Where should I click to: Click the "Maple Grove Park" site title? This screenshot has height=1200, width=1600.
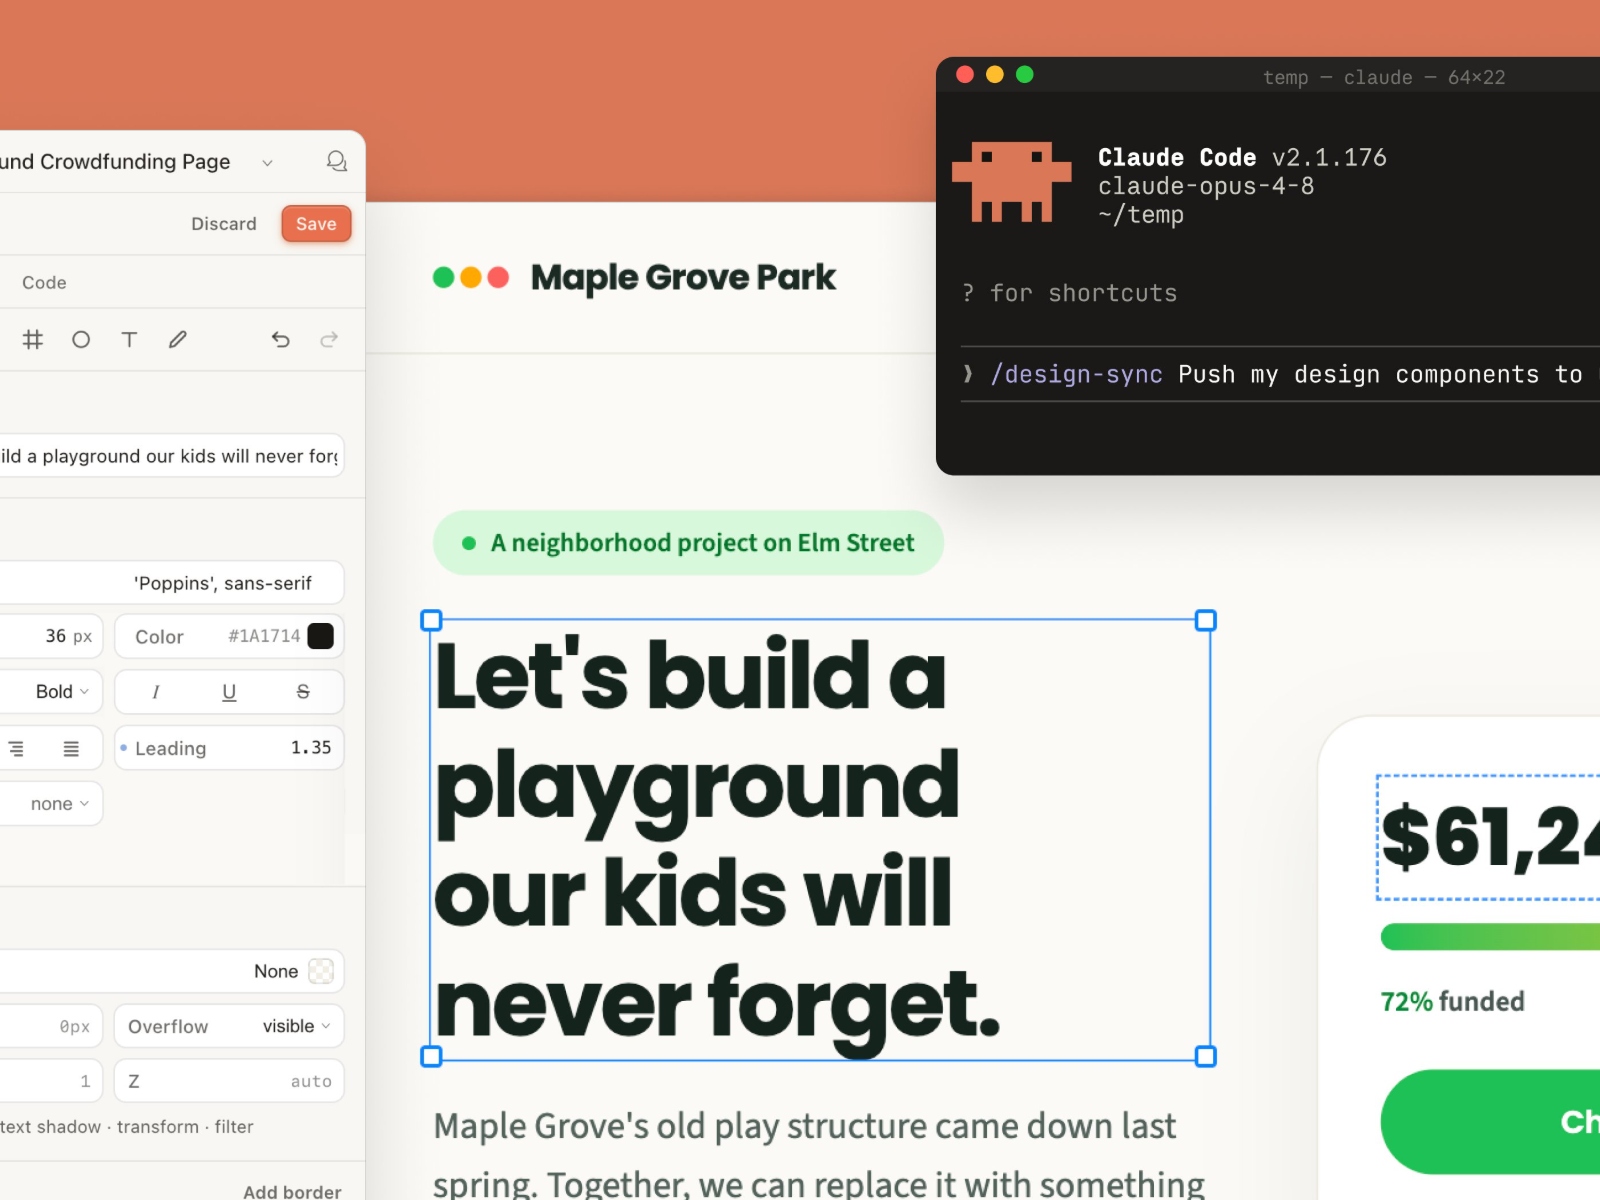tap(683, 277)
